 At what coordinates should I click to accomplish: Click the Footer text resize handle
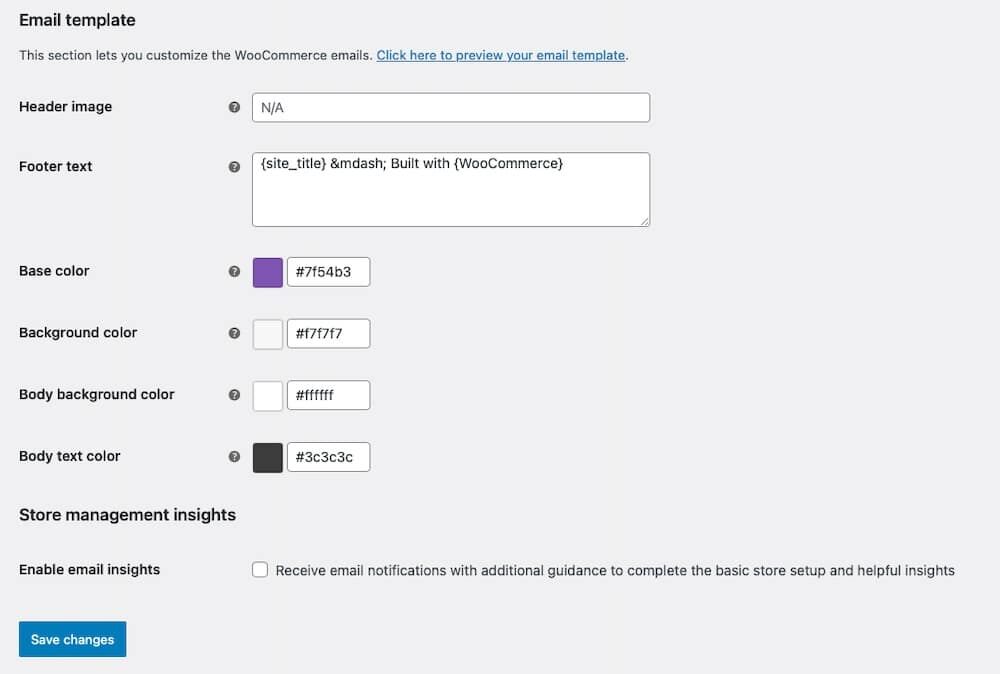pyautogui.click(x=645, y=221)
